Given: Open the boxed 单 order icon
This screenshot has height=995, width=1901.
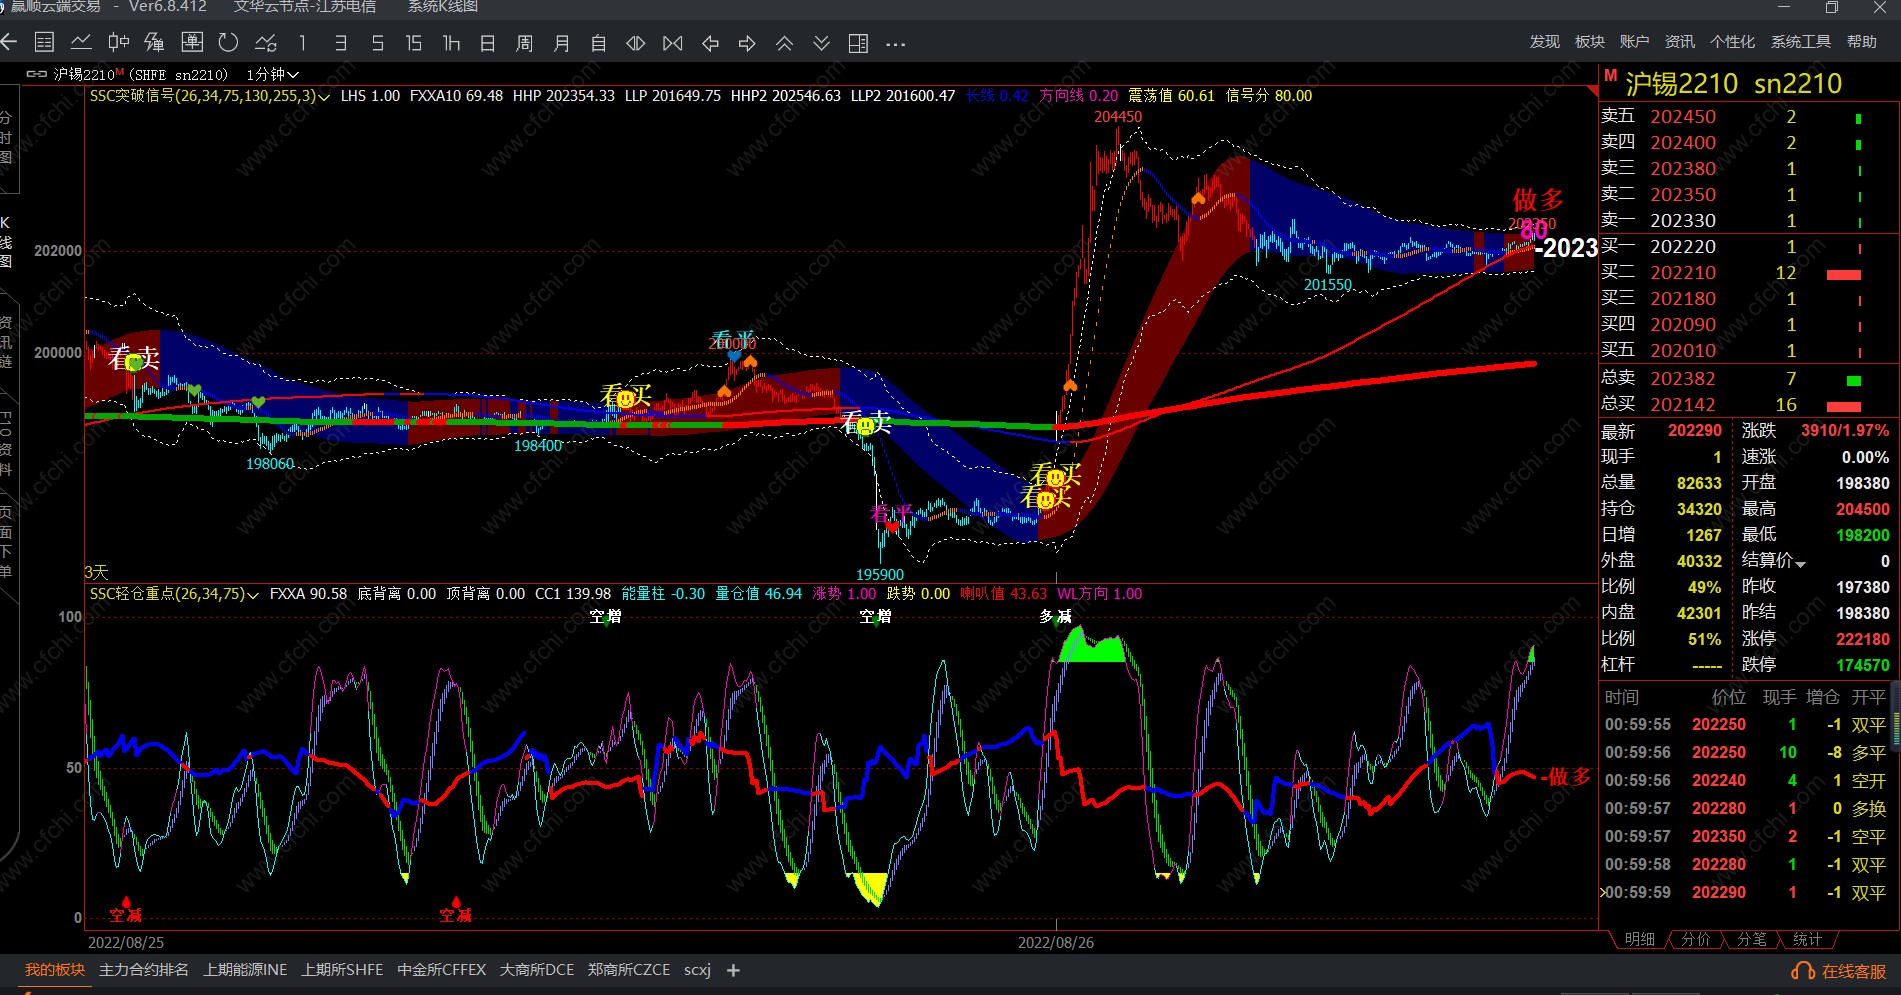Looking at the screenshot, I should tap(192, 42).
